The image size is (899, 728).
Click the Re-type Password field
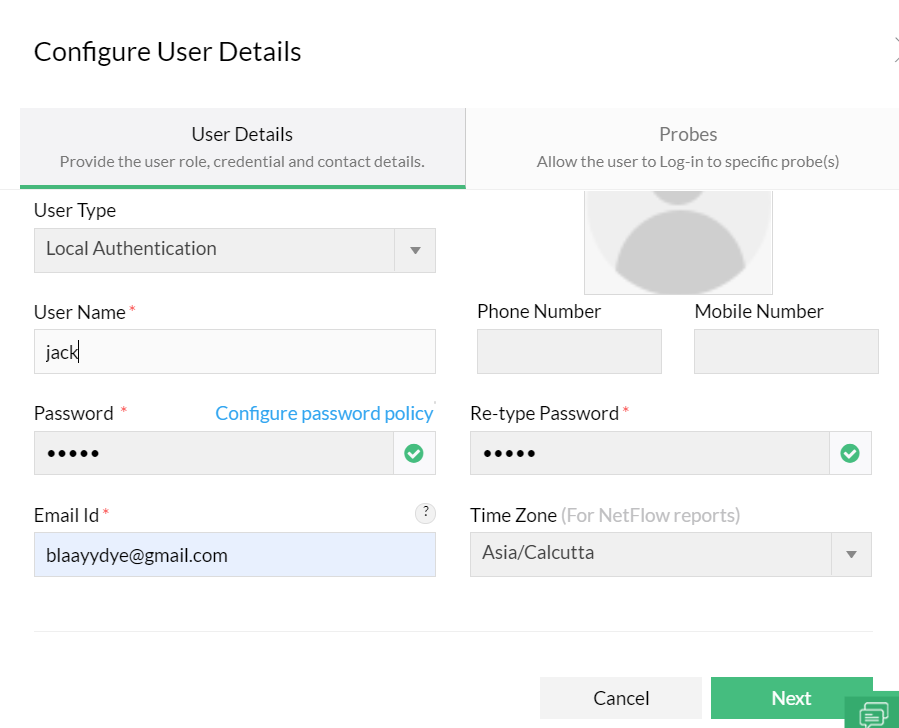[650, 453]
